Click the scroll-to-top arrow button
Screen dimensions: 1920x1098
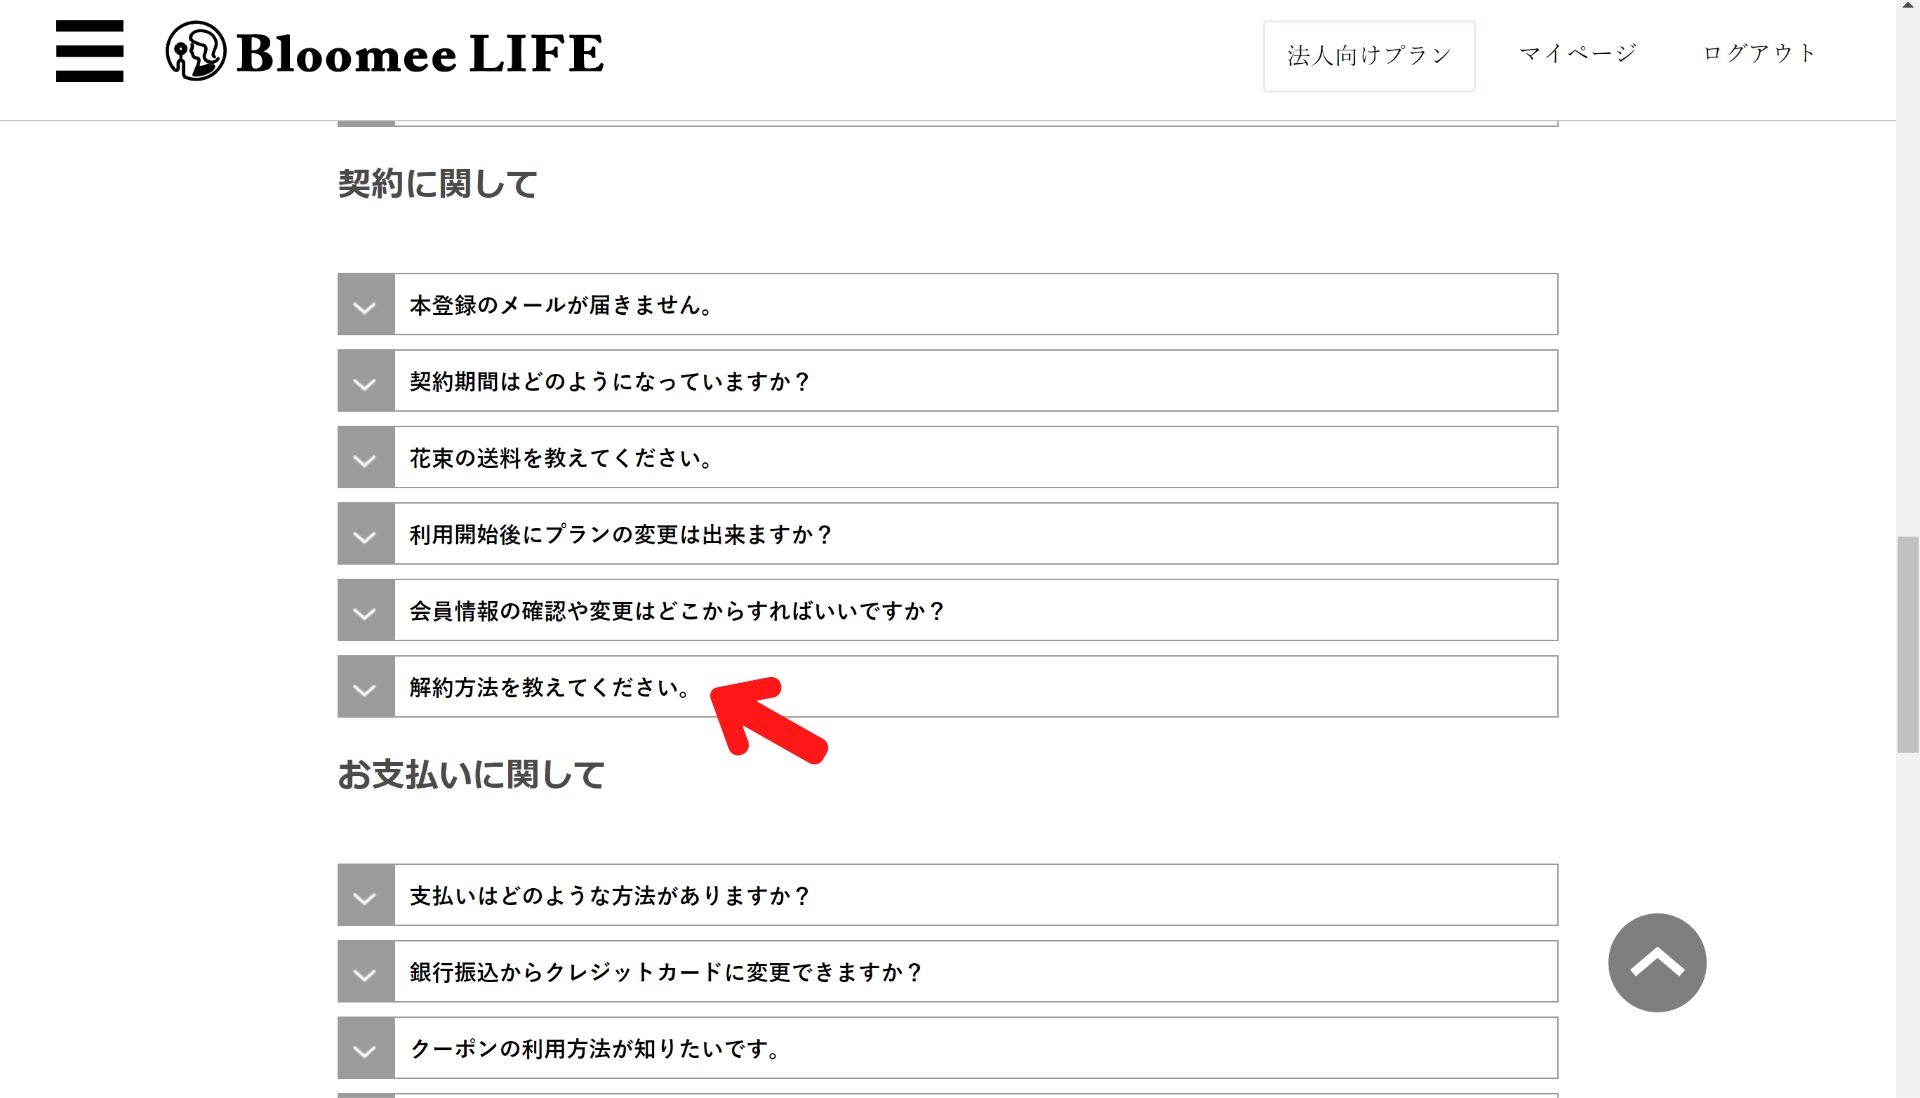pyautogui.click(x=1657, y=962)
